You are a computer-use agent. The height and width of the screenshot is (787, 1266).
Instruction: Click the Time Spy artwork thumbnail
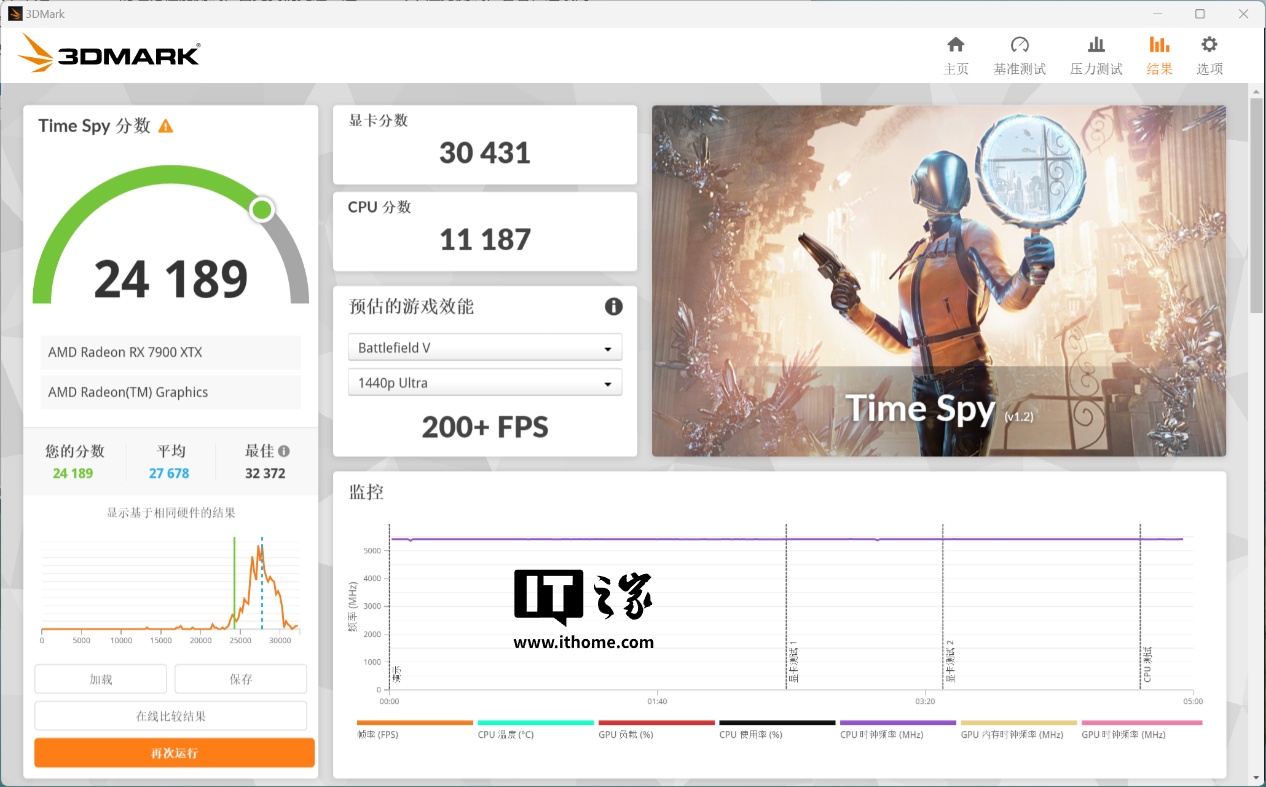pyautogui.click(x=938, y=281)
